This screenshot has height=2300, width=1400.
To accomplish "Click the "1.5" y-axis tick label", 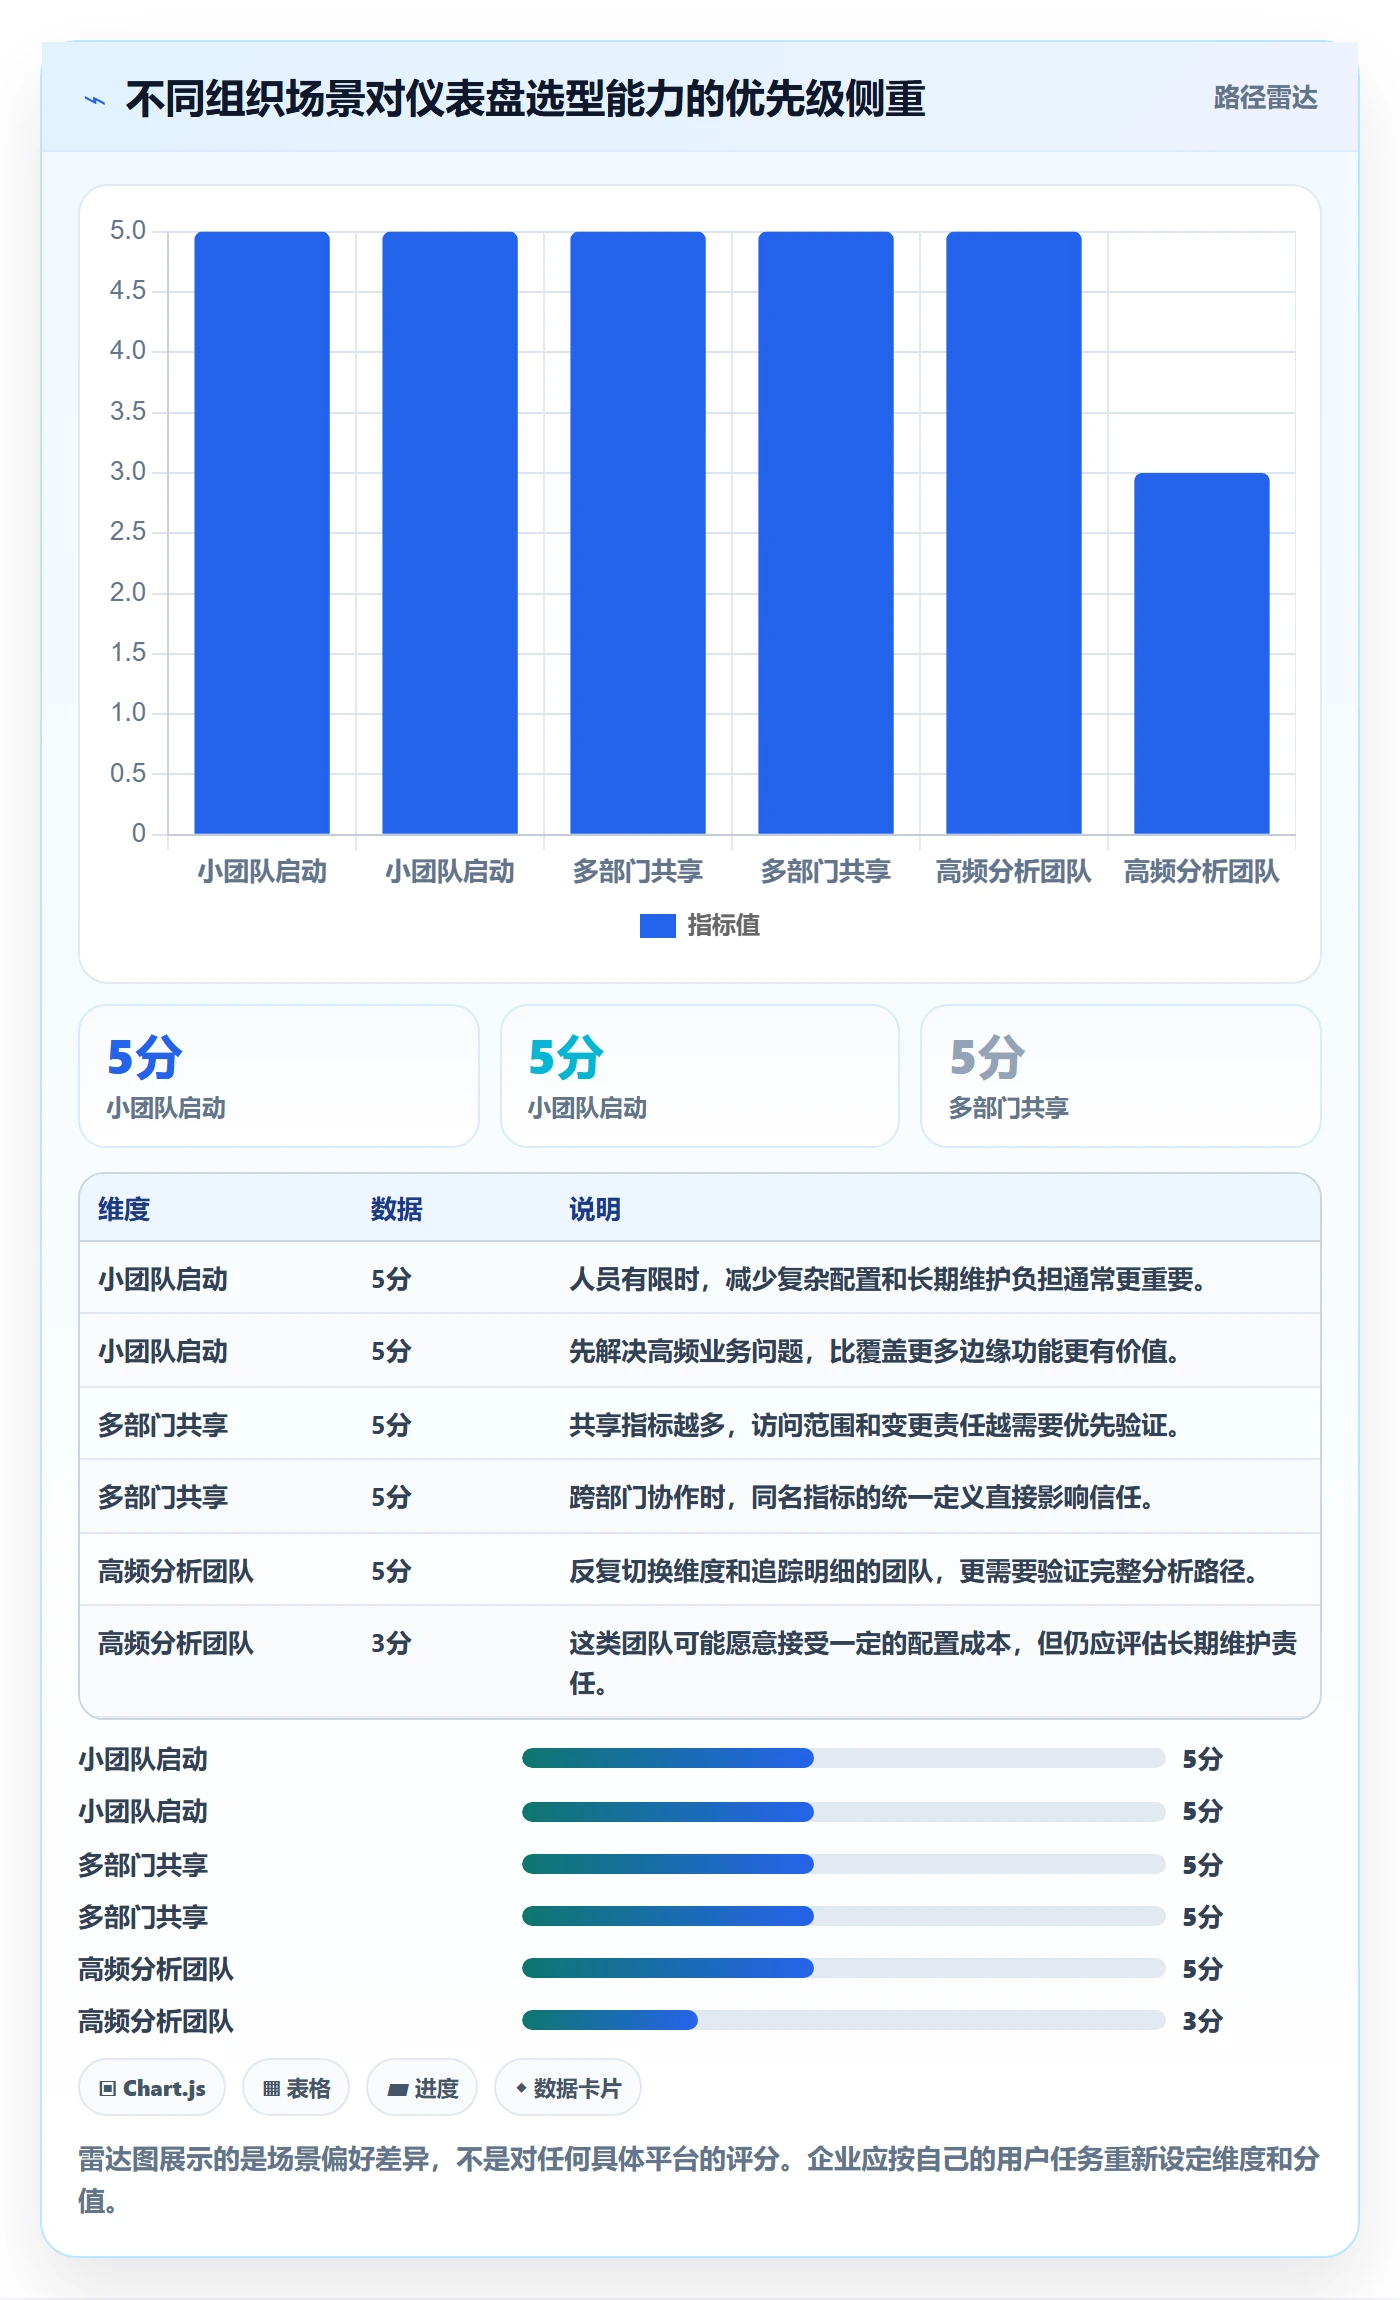I will click(128, 653).
